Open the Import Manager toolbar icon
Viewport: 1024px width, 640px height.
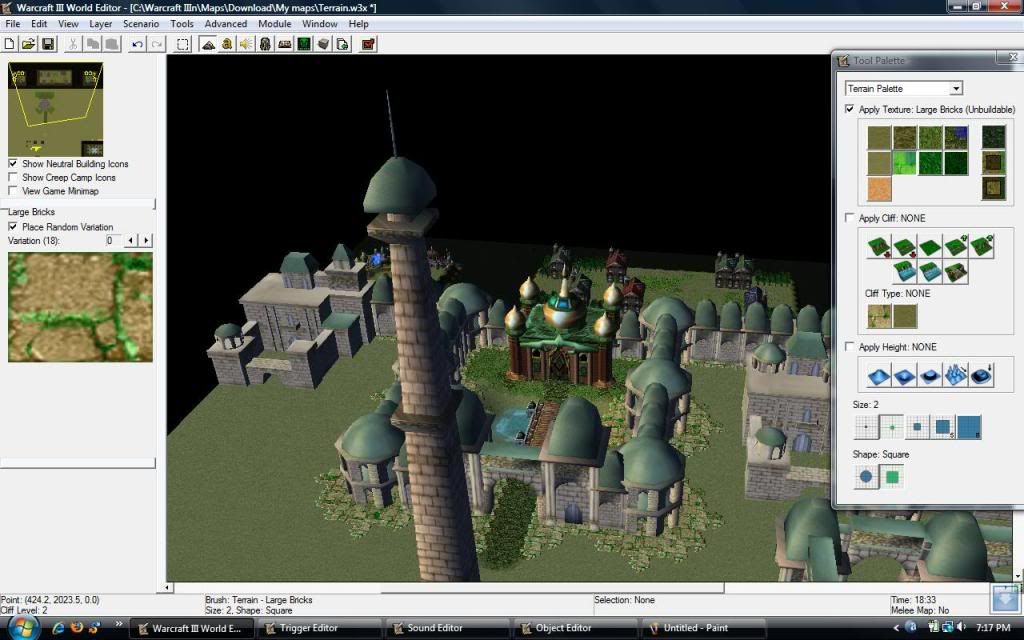click(x=343, y=44)
